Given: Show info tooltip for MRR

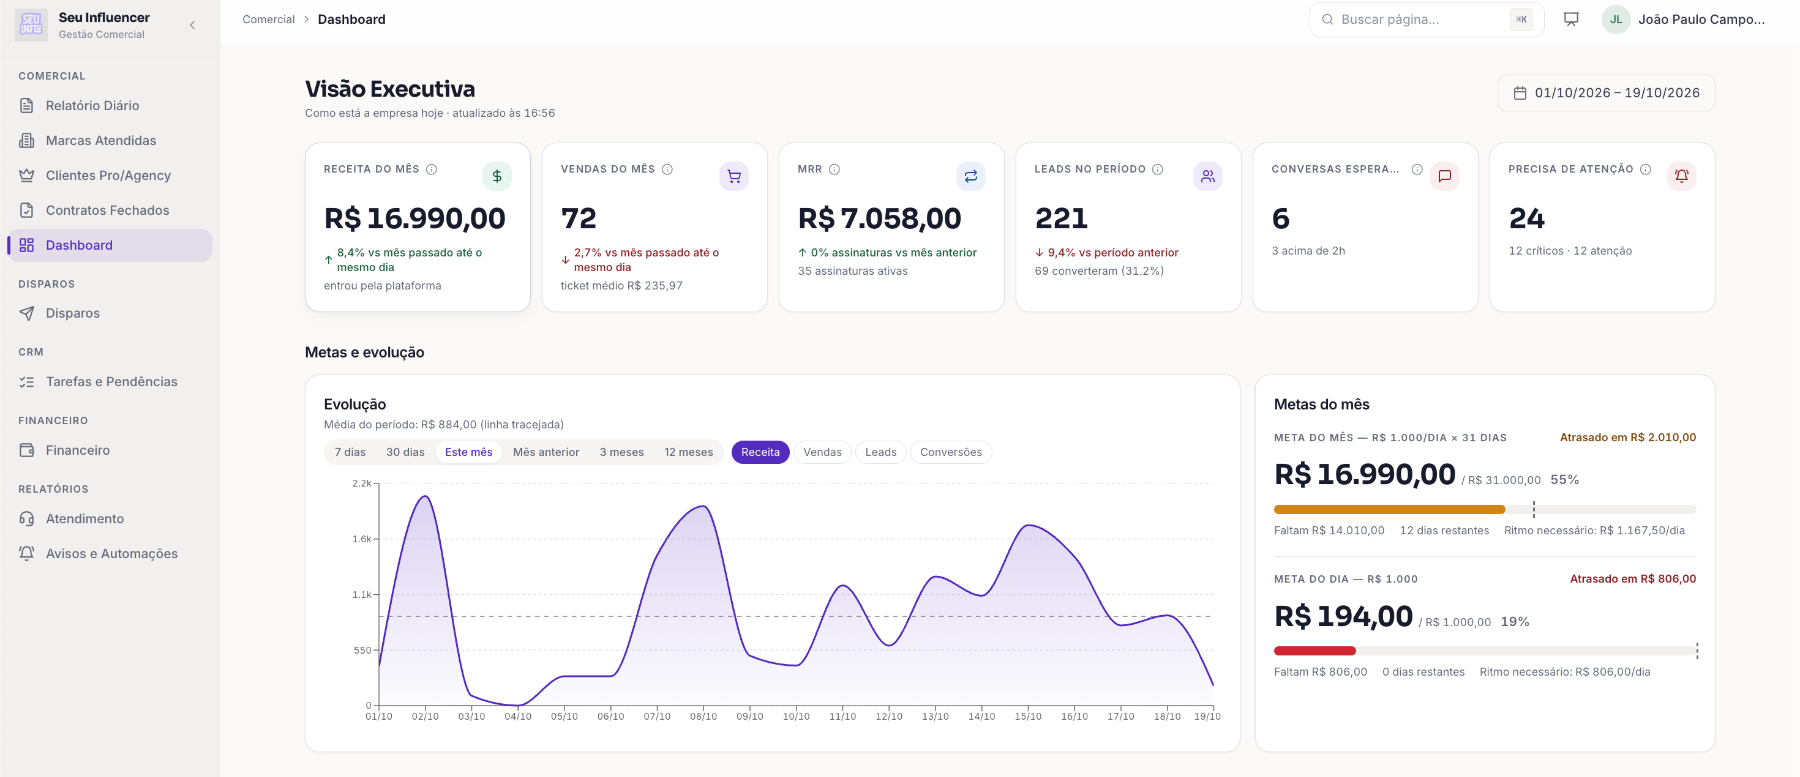Looking at the screenshot, I should tap(834, 169).
